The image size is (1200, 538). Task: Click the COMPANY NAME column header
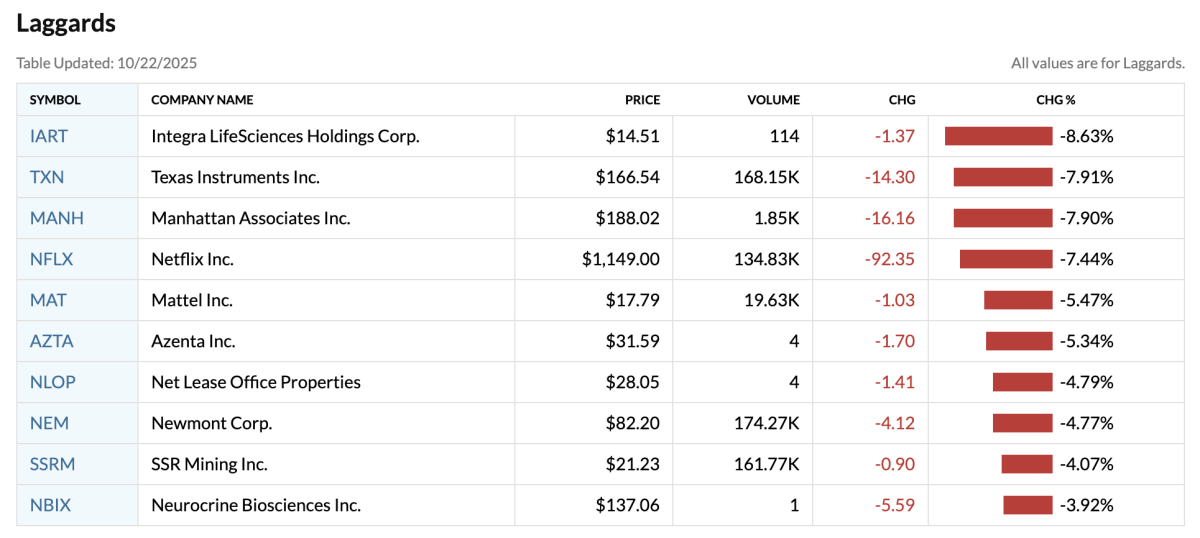202,100
